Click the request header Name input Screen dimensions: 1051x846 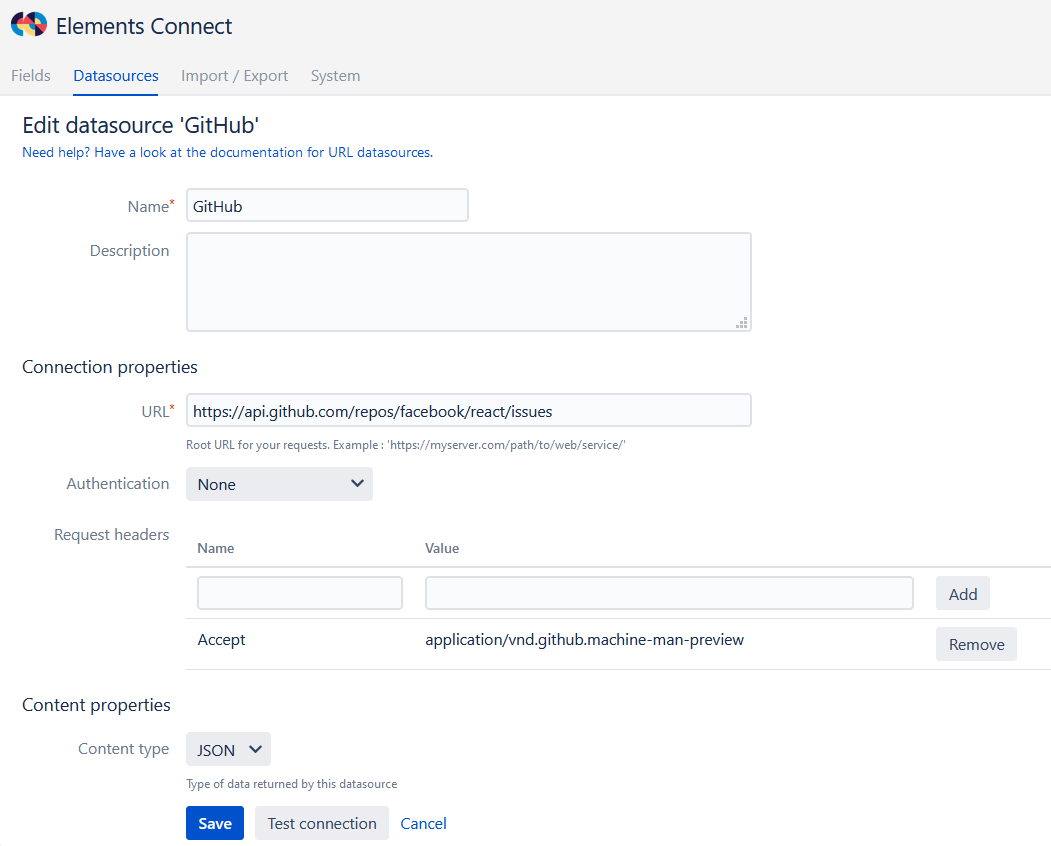click(x=300, y=593)
